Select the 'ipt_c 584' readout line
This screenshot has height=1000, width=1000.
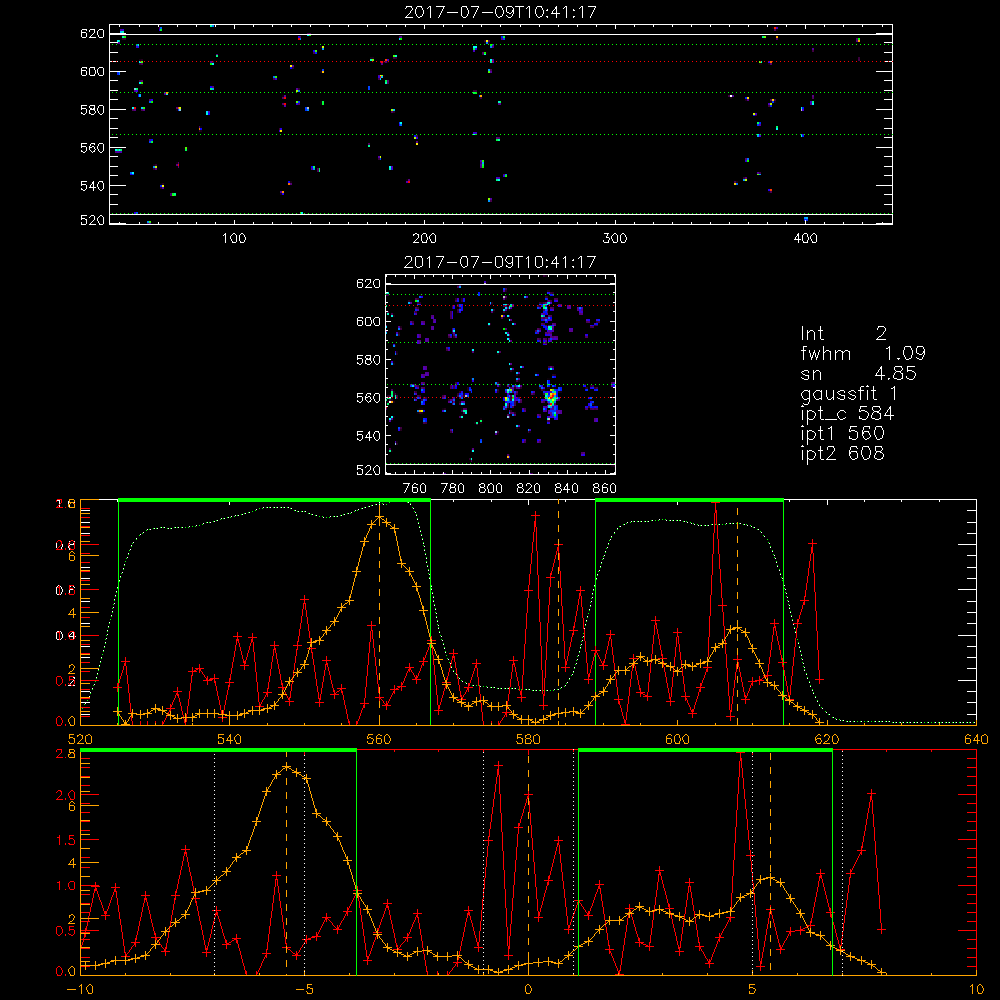[x=848, y=414]
